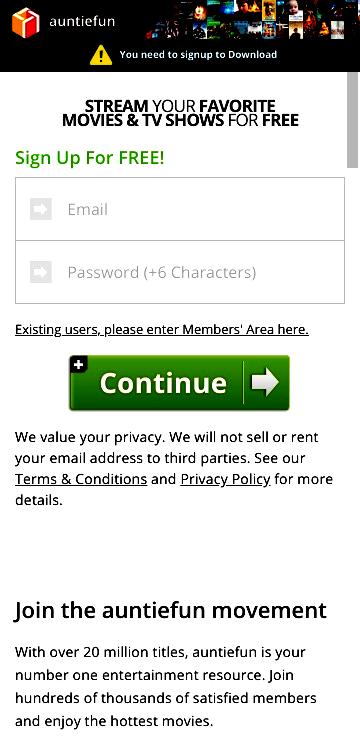
Task: Click the 20 million titles description paragraph
Action: pos(167,687)
